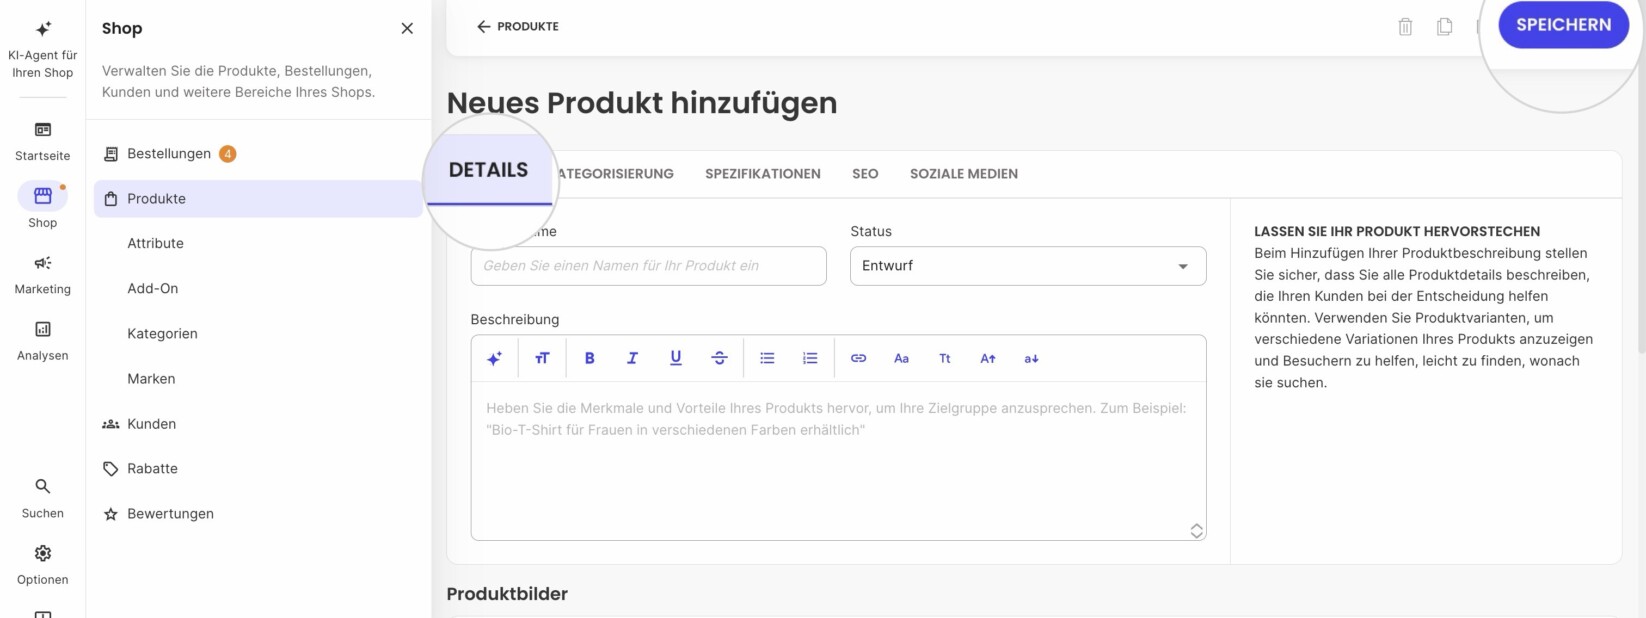
Task: Click the uppercase A-arrow-up icon
Action: click(x=988, y=358)
